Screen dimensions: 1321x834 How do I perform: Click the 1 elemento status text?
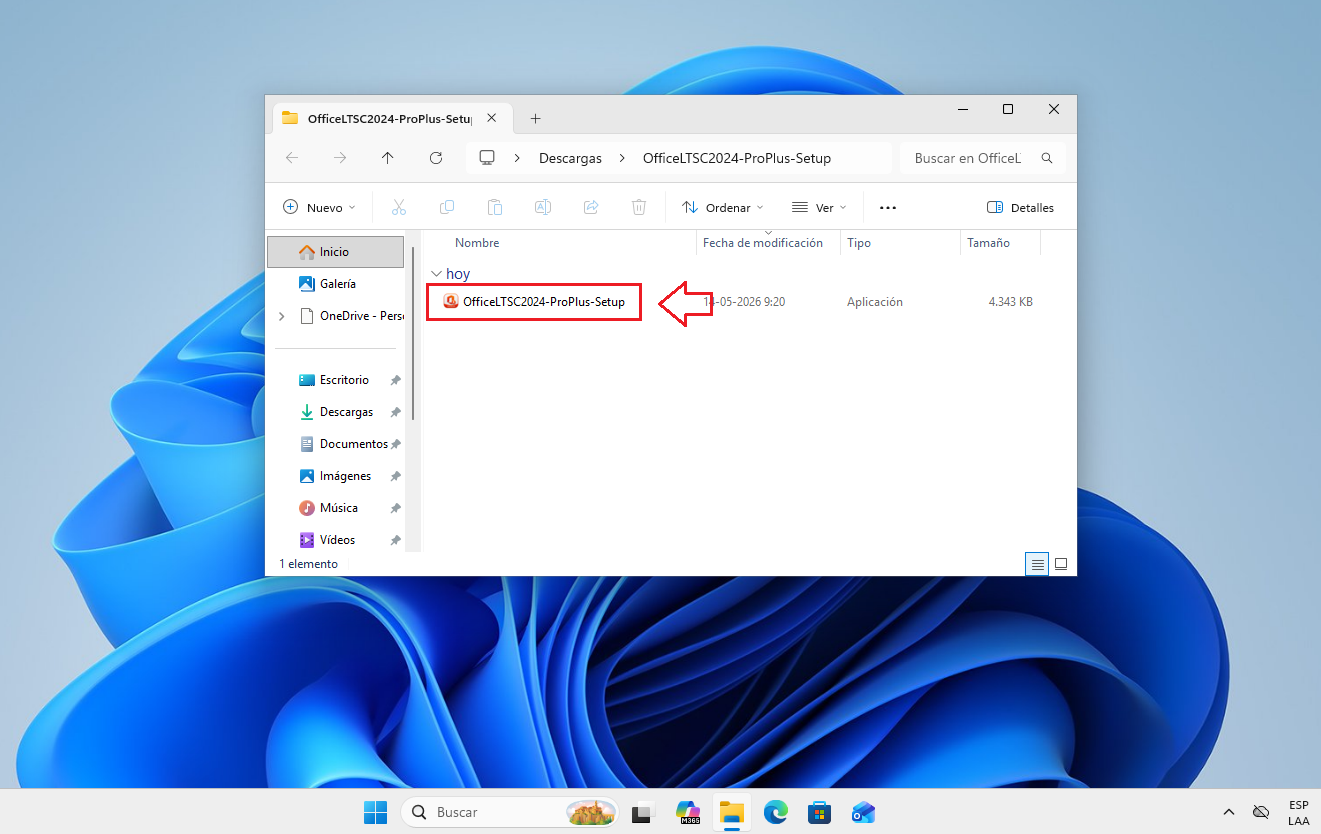(308, 564)
